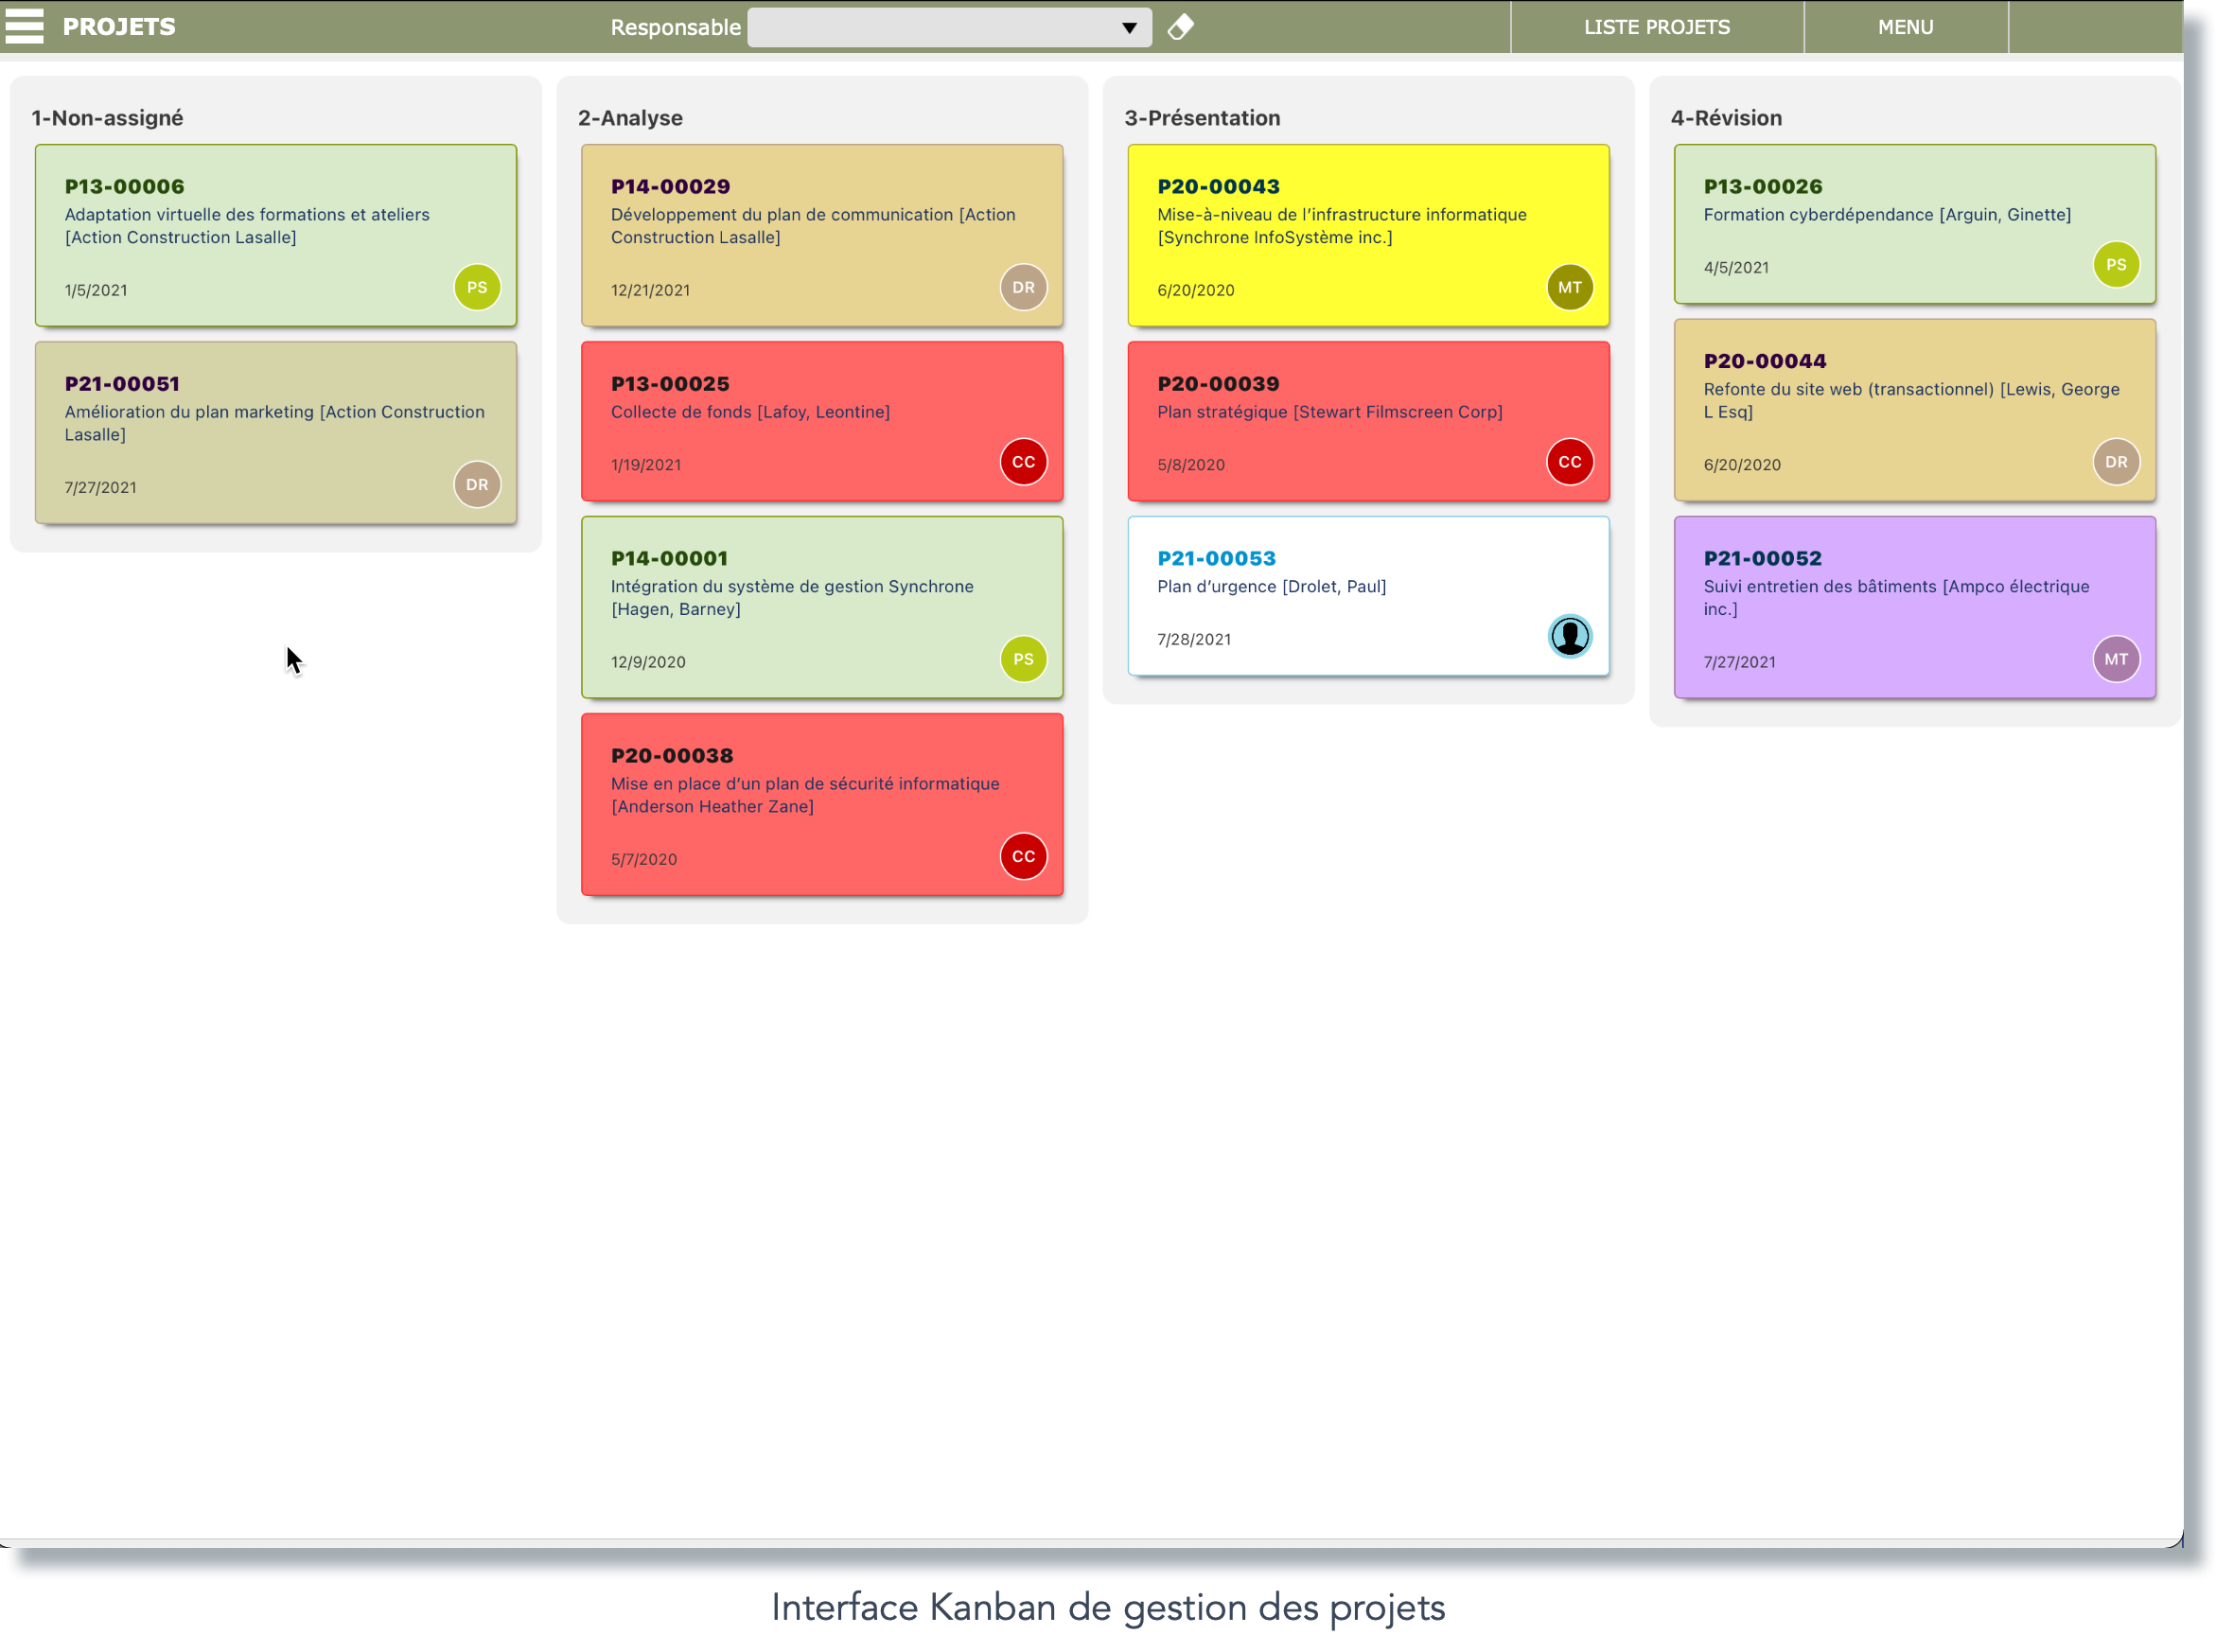Click description 'Plan d'urgence [Drolet, Paul]'

click(x=1271, y=586)
